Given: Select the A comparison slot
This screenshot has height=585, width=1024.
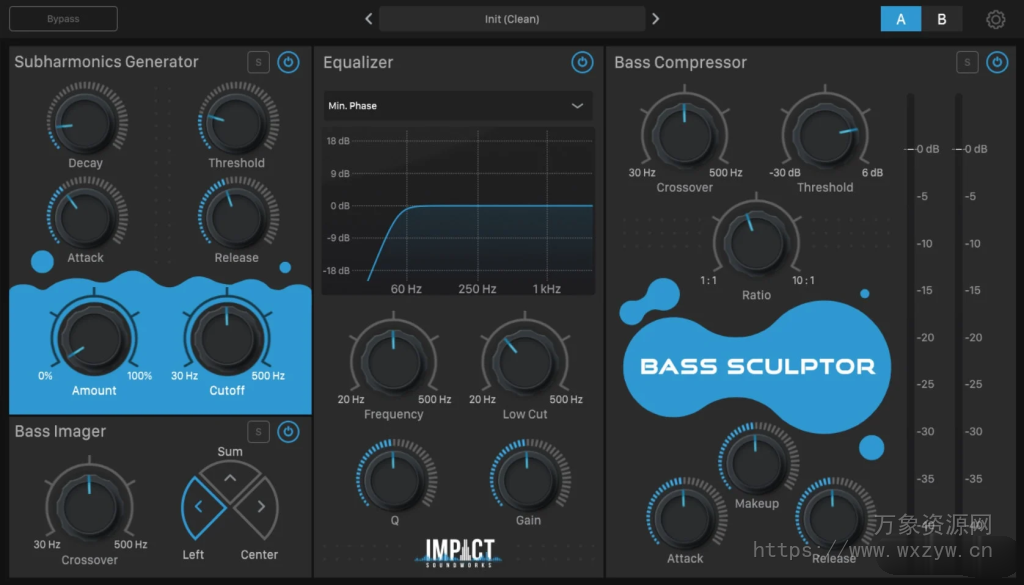Looking at the screenshot, I should point(900,18).
